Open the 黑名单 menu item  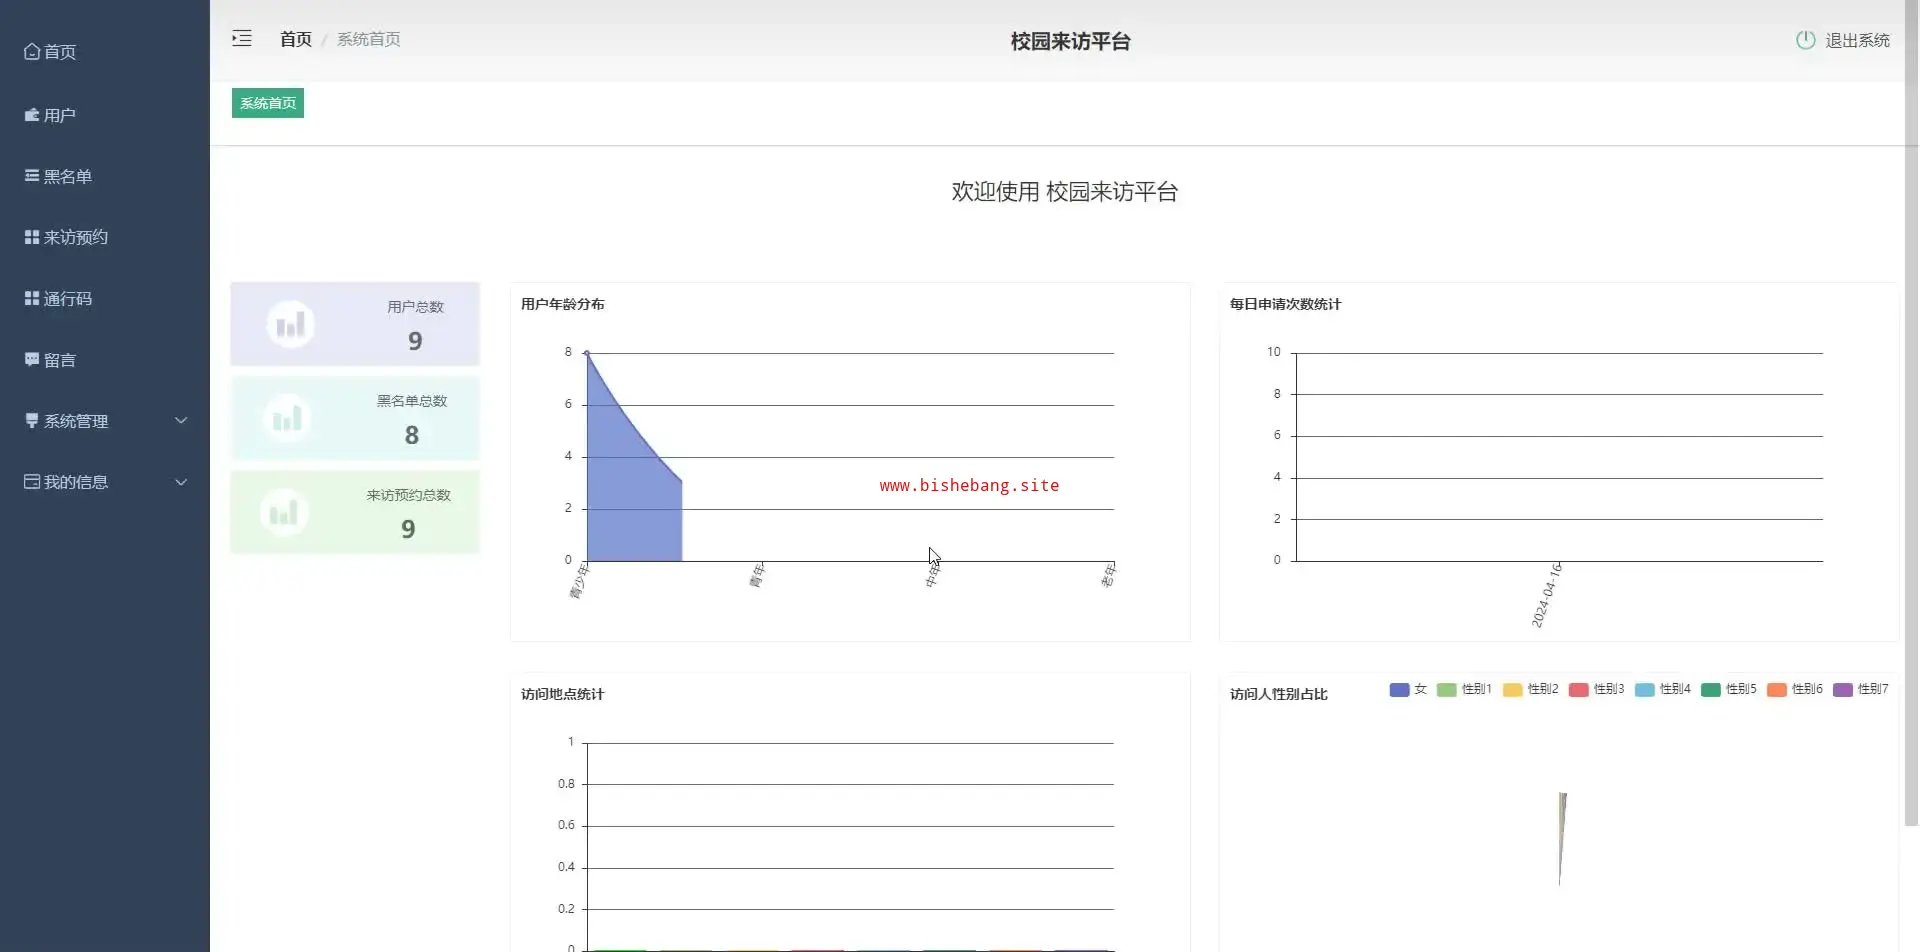[105, 176]
